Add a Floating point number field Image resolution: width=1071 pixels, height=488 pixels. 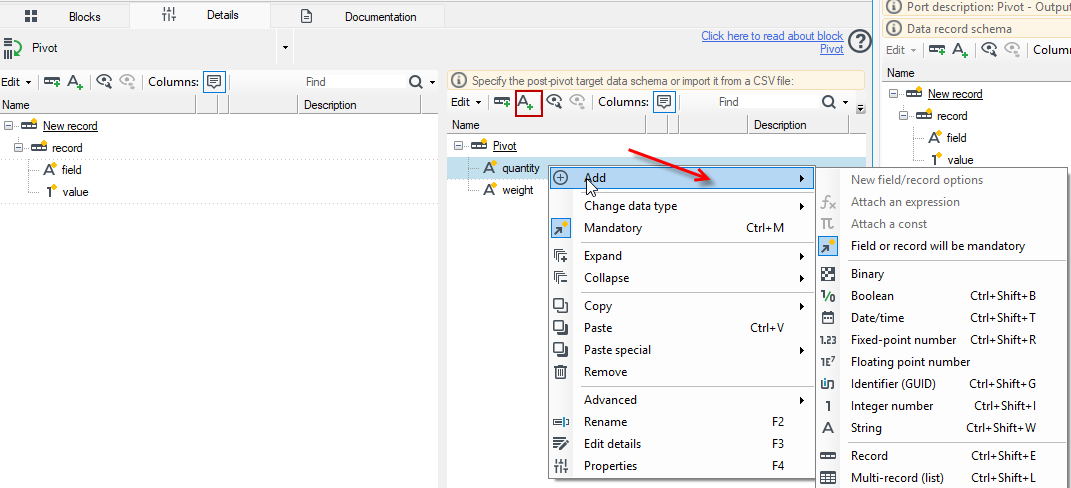click(x=943, y=362)
